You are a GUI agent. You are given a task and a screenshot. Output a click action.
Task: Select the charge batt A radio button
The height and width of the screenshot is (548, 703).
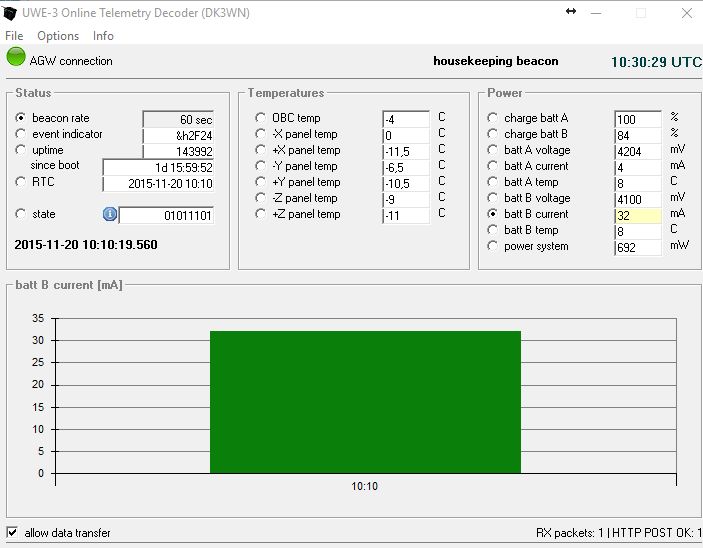pyautogui.click(x=492, y=117)
